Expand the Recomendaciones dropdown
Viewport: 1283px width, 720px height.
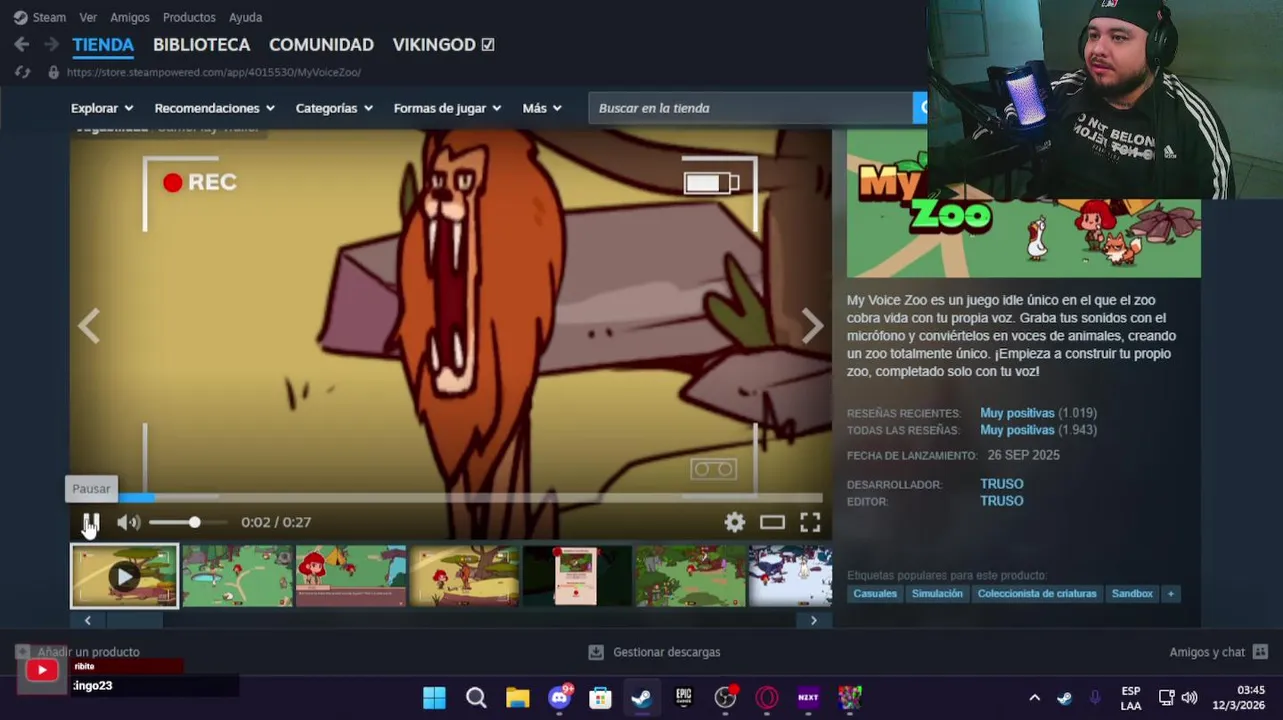[215, 108]
